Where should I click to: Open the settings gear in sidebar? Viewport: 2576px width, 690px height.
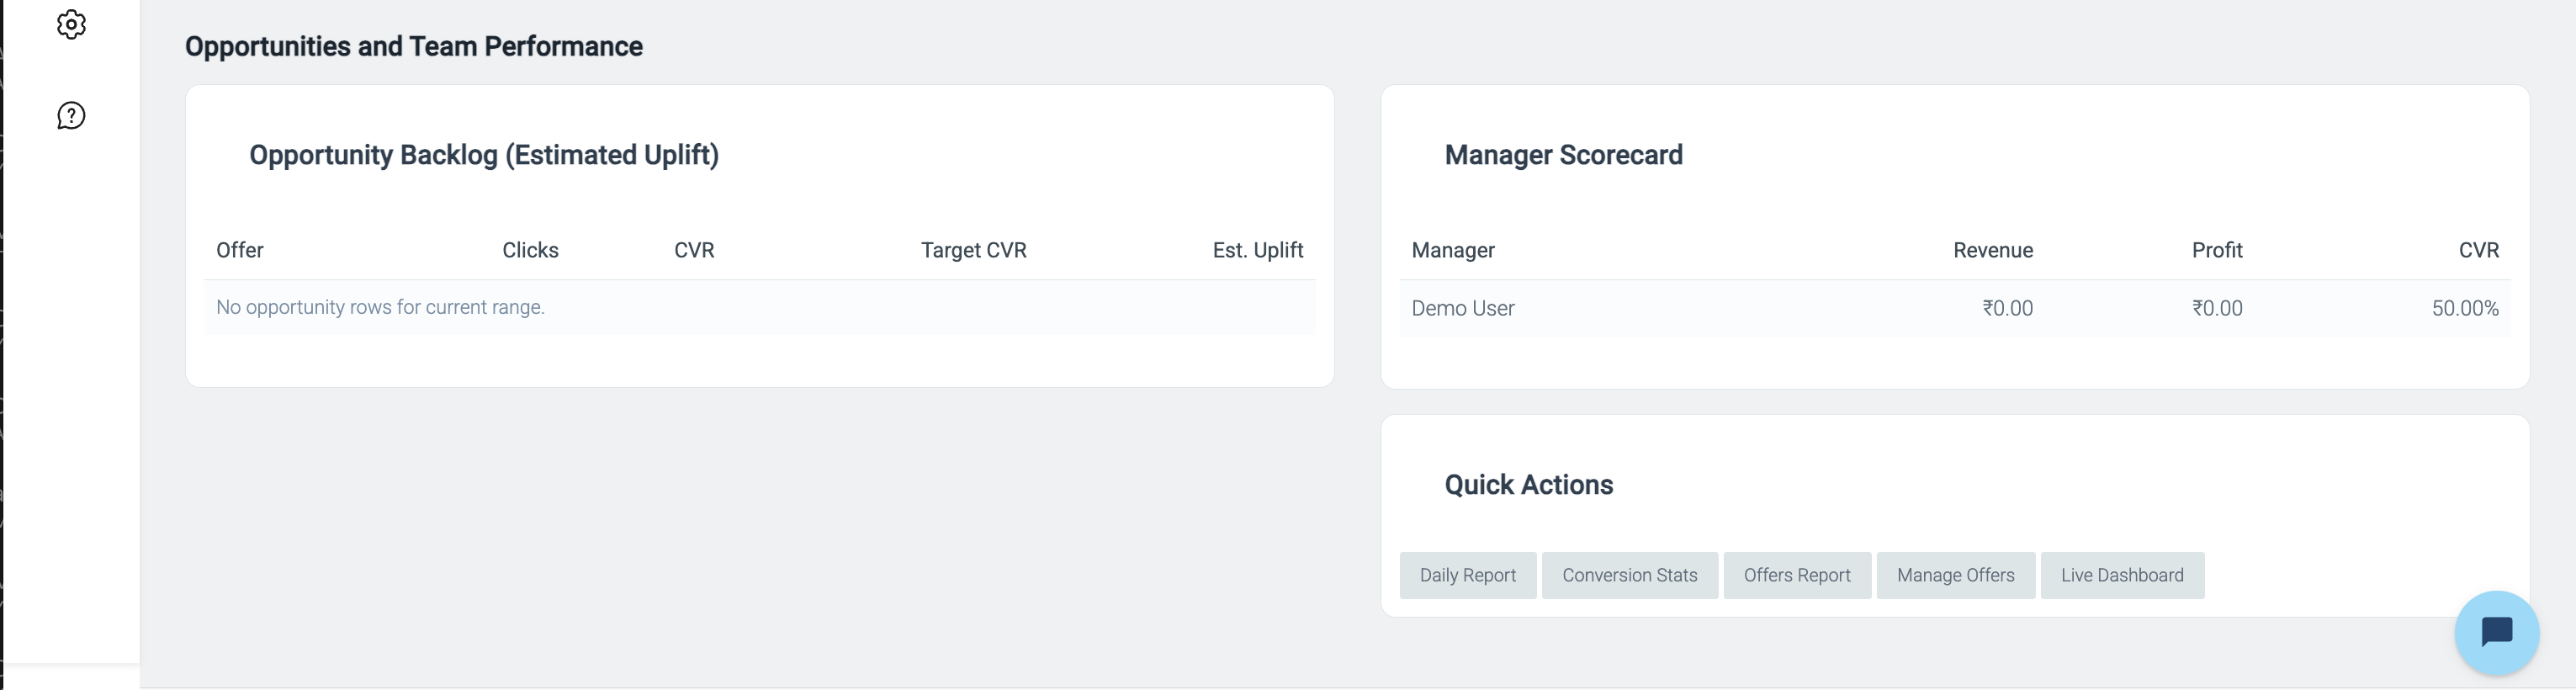click(x=71, y=24)
